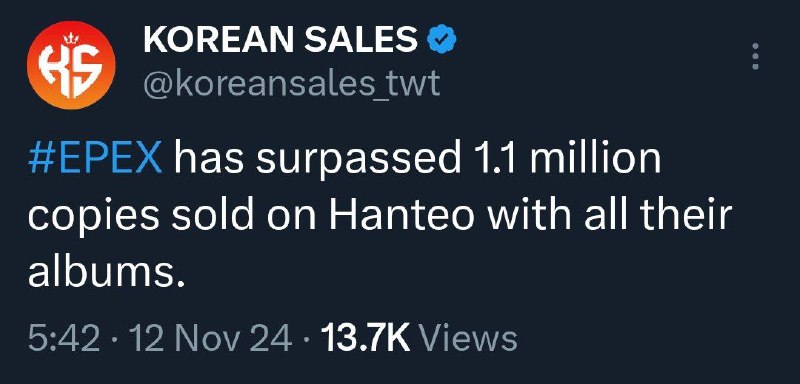Open the KOREAN SALES profile avatar
Image resolution: width=800 pixels, height=384 pixels.
click(x=71, y=65)
